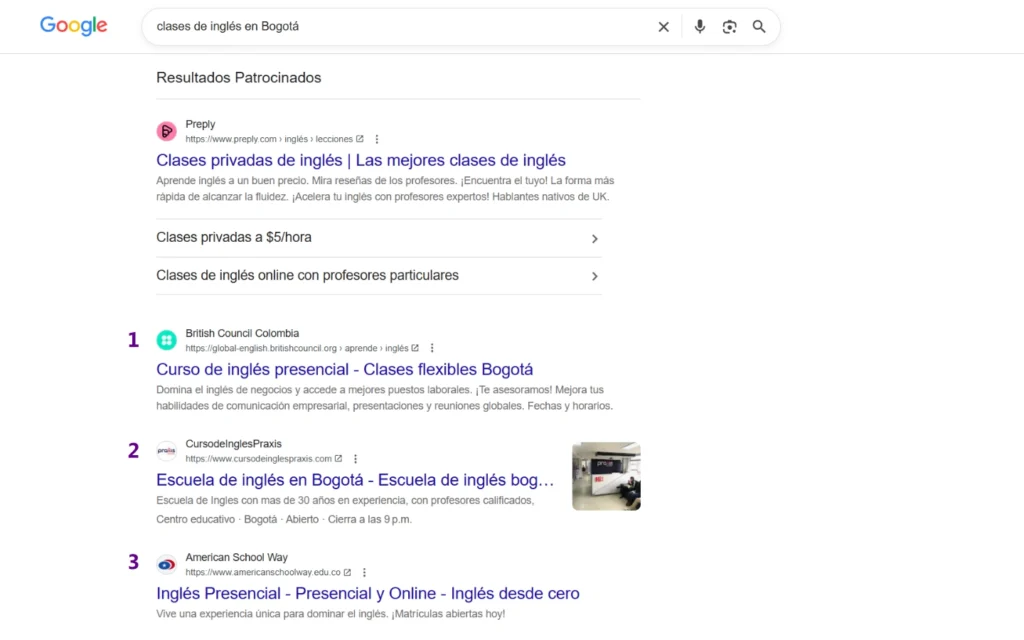This screenshot has width=1024, height=640.
Task: Open Curso de inglés presencial headline
Action: [x=344, y=369]
